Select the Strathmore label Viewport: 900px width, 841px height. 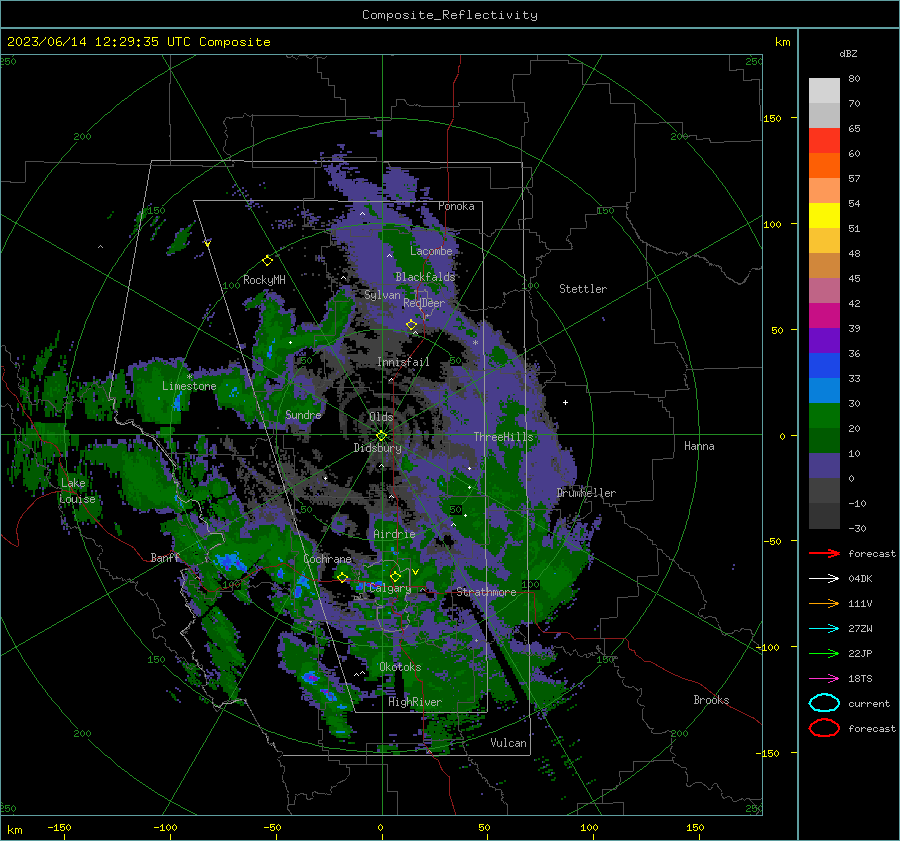point(486,592)
